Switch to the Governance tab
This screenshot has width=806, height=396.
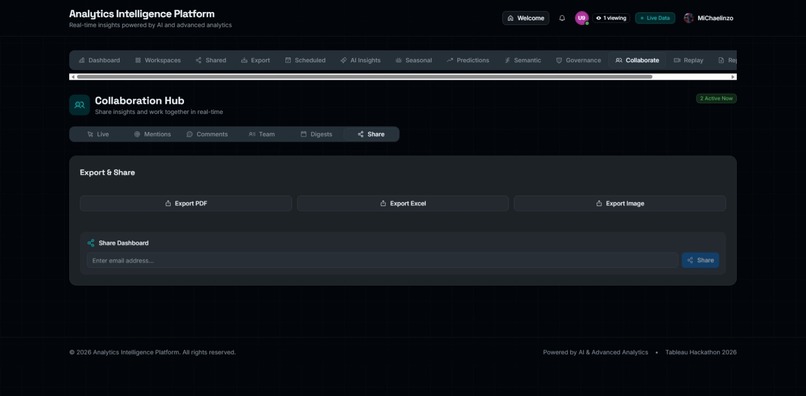(x=578, y=60)
